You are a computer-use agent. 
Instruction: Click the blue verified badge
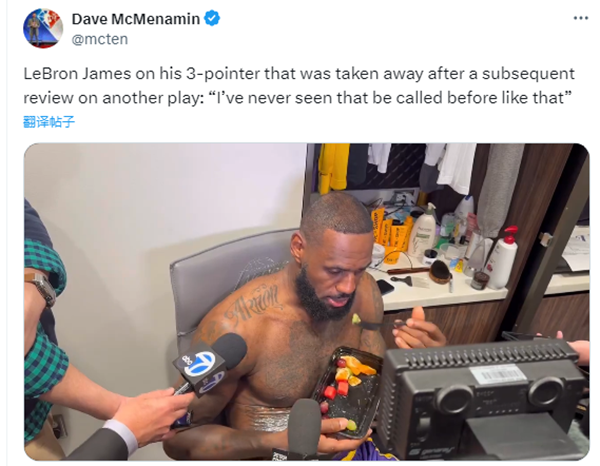pyautogui.click(x=212, y=18)
